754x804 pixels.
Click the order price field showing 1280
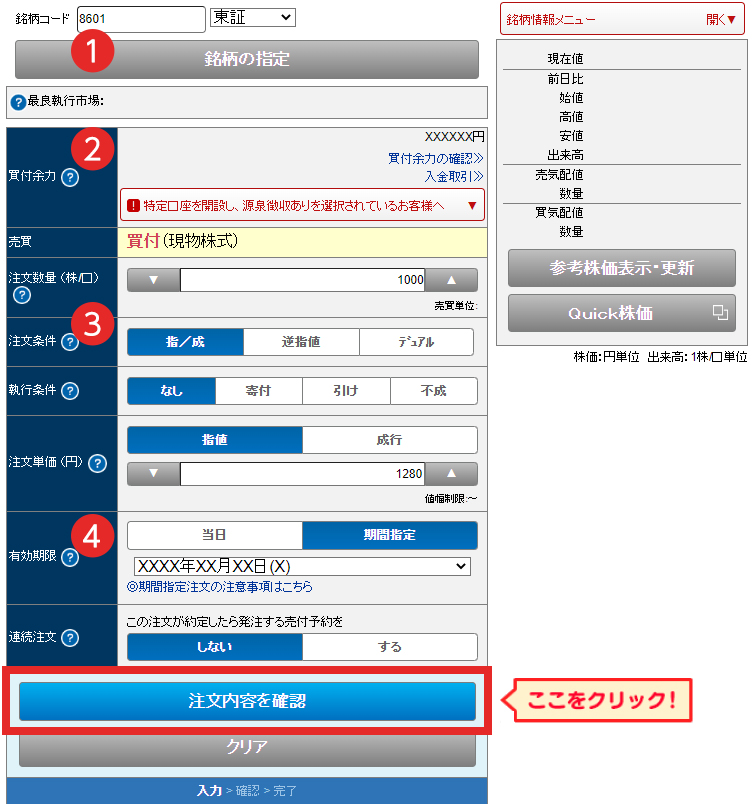point(303,473)
